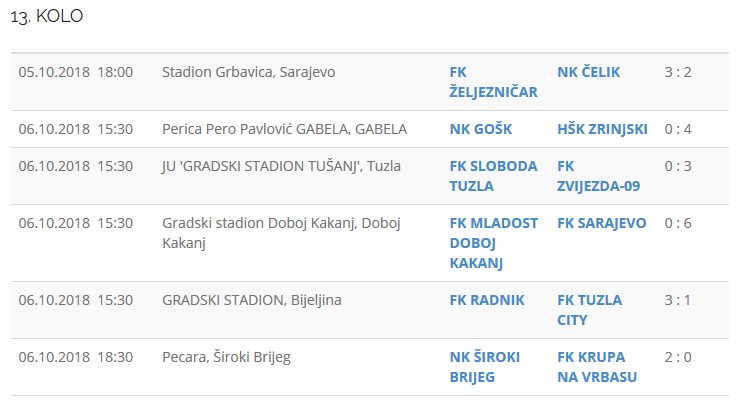
Task: Click Pecara, Široki Brijeg venue text
Action: [x=226, y=357]
